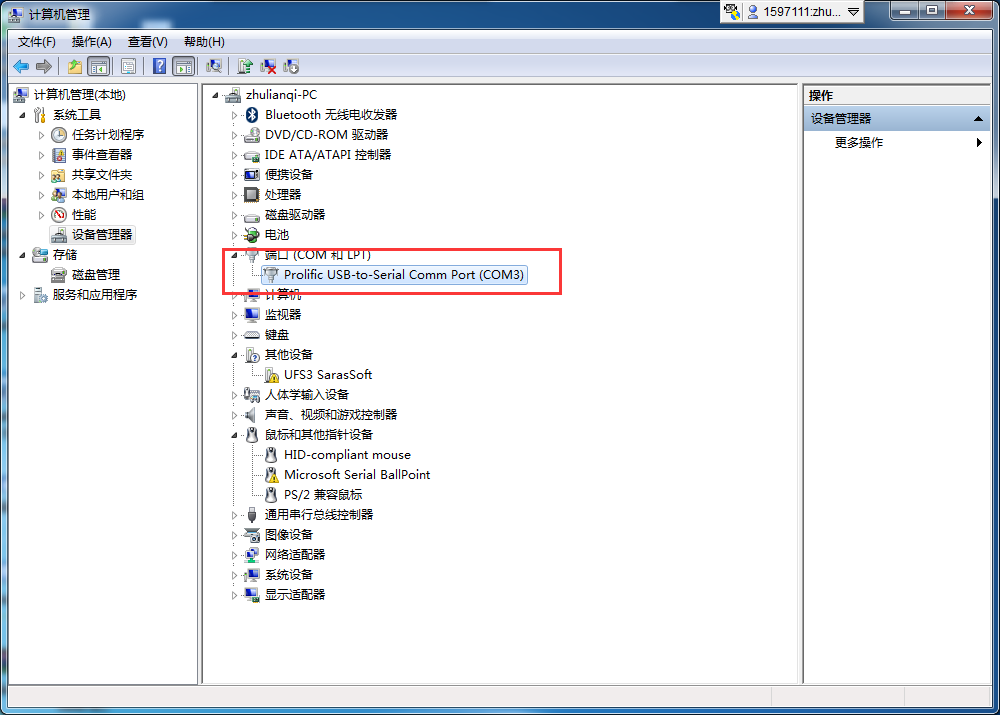The width and height of the screenshot is (1000, 715).
Task: Open the 文件(F) menu
Action: (x=36, y=42)
